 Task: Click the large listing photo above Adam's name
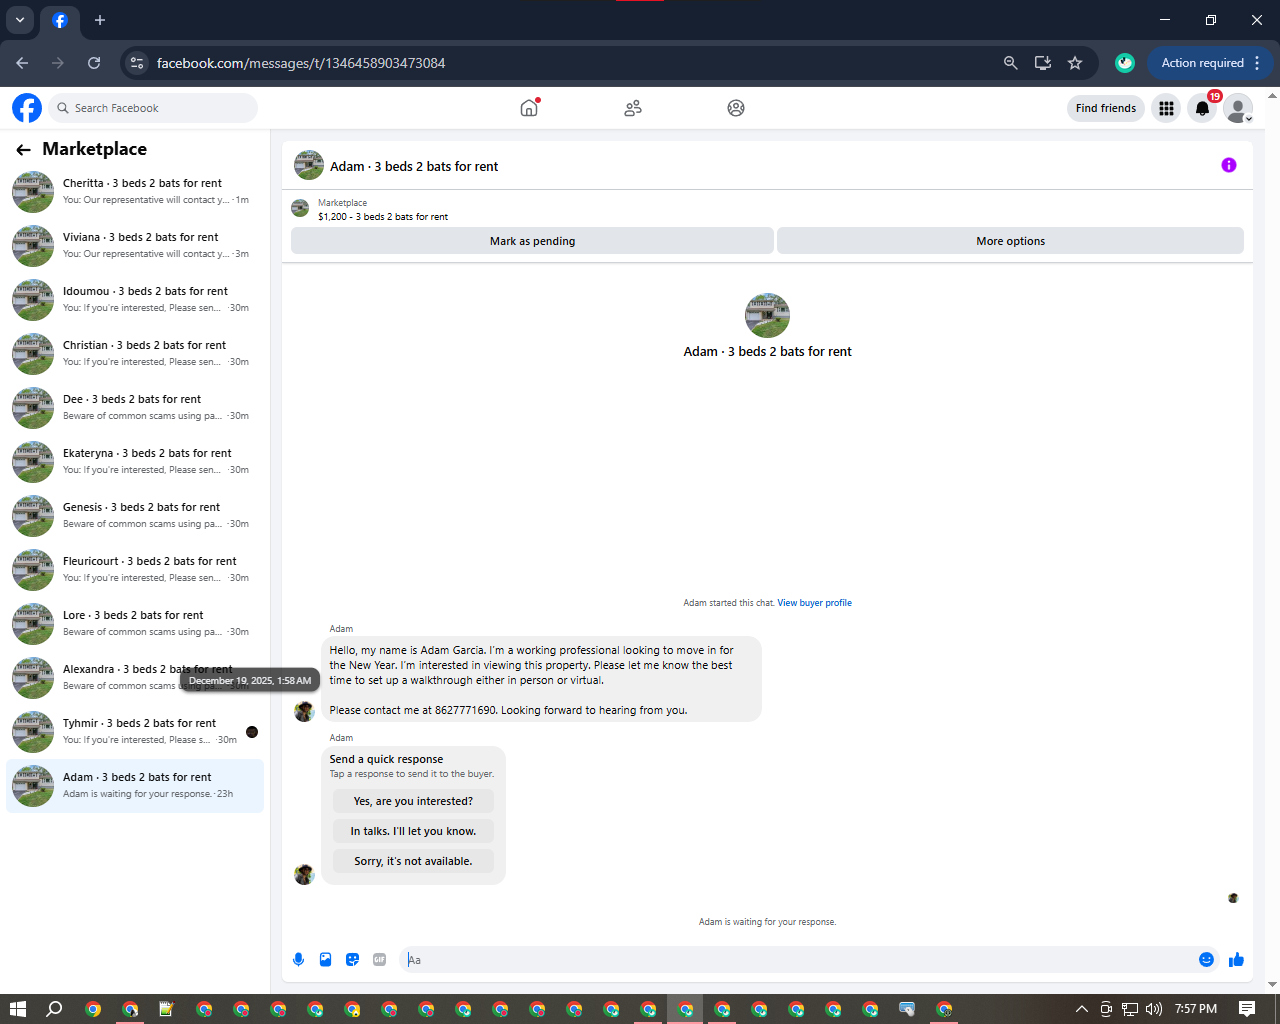(x=767, y=316)
